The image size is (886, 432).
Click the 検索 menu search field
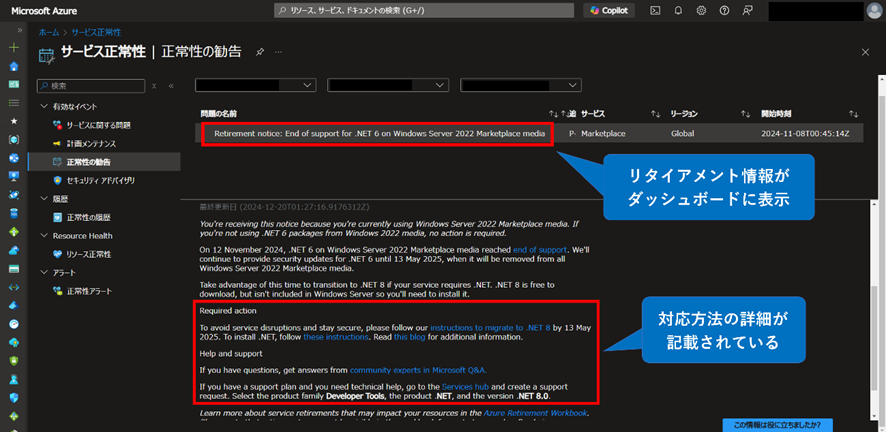click(x=91, y=86)
